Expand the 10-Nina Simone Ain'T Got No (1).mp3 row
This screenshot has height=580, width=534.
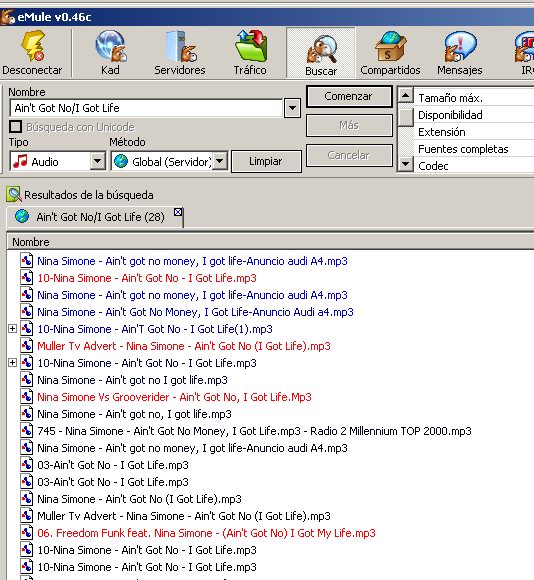[13, 328]
